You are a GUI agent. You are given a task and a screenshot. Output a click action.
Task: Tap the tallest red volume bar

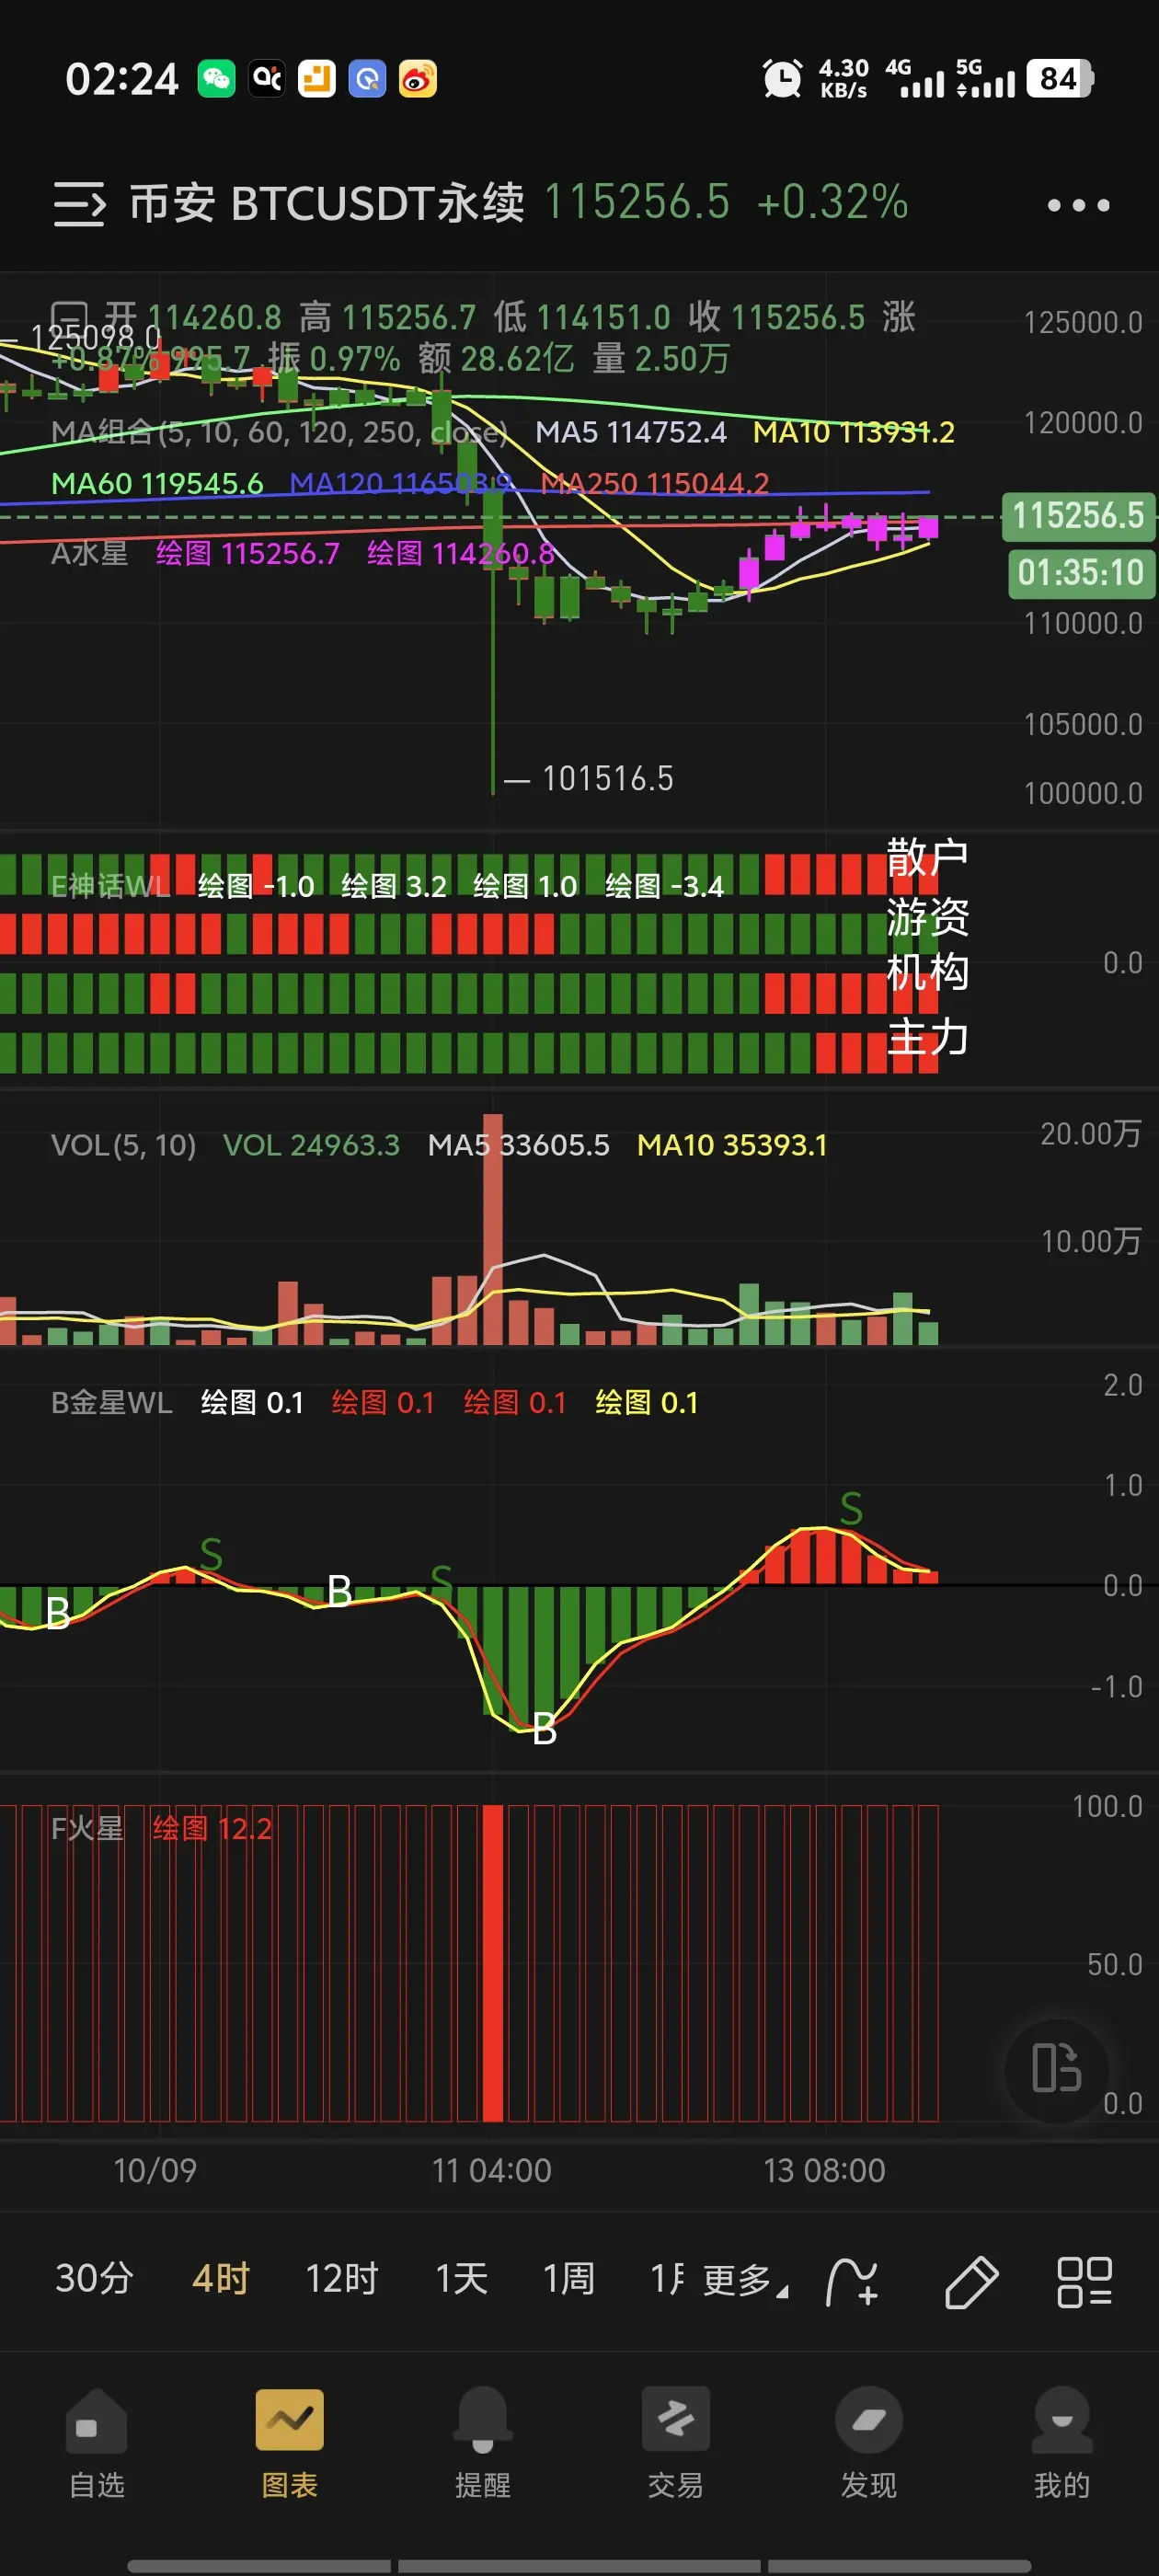[493, 1229]
